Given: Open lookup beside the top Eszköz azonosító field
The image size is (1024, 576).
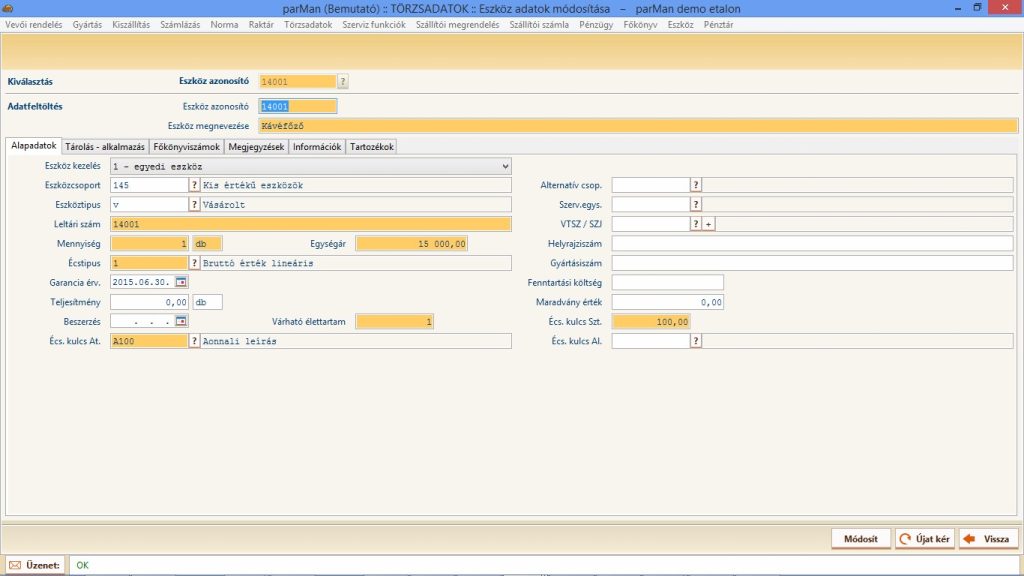Looking at the screenshot, I should 343,82.
